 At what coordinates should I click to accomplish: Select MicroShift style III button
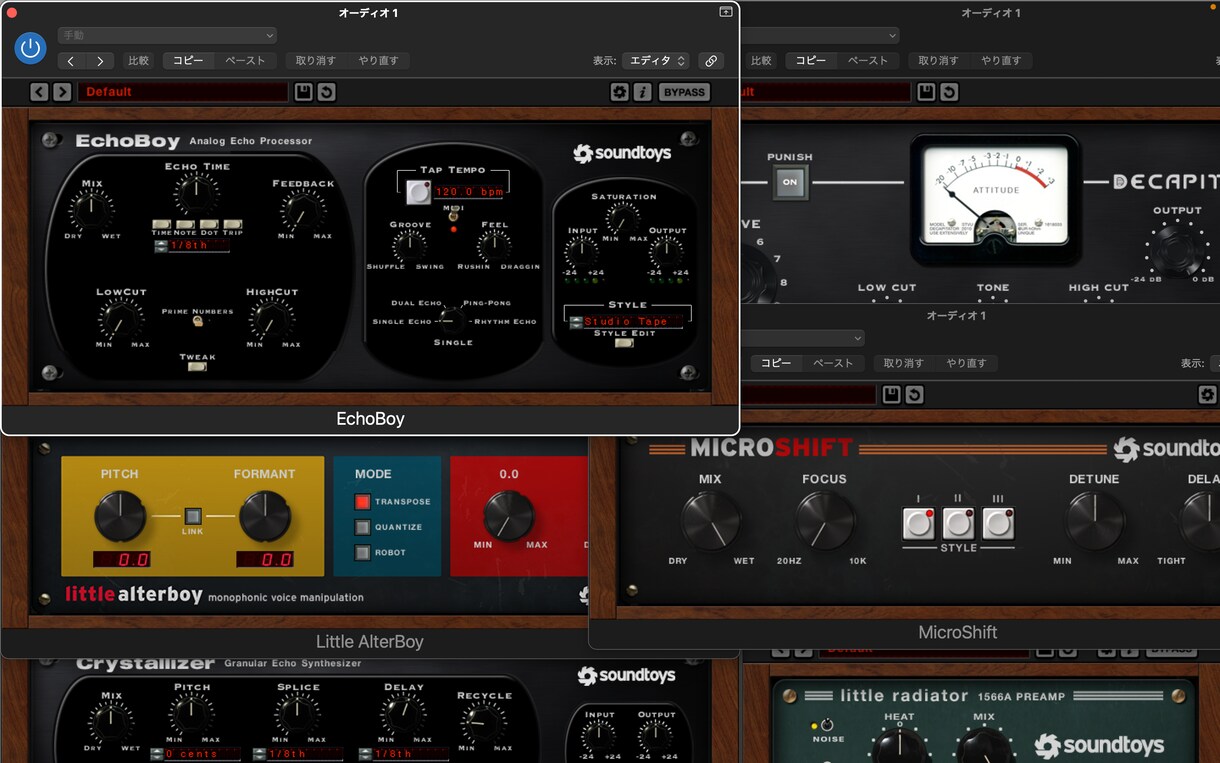click(x=998, y=524)
